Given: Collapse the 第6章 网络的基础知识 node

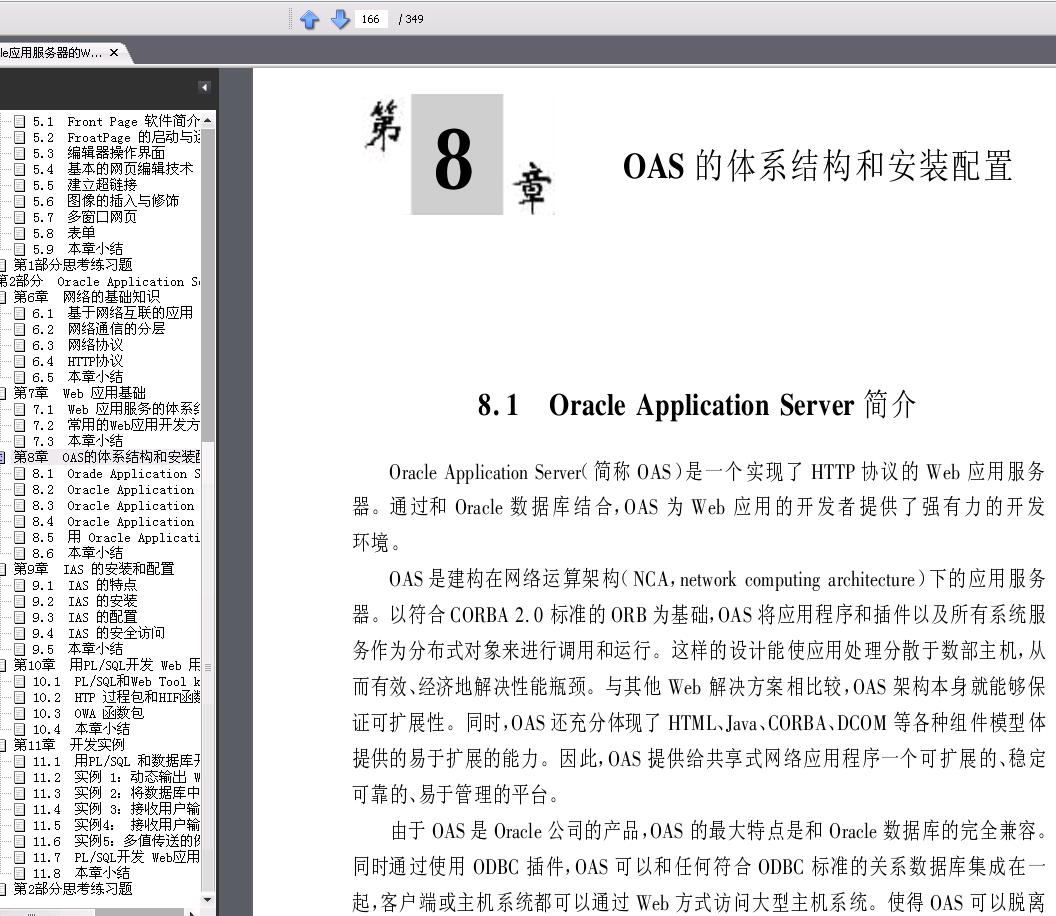Looking at the screenshot, I should point(3,297).
